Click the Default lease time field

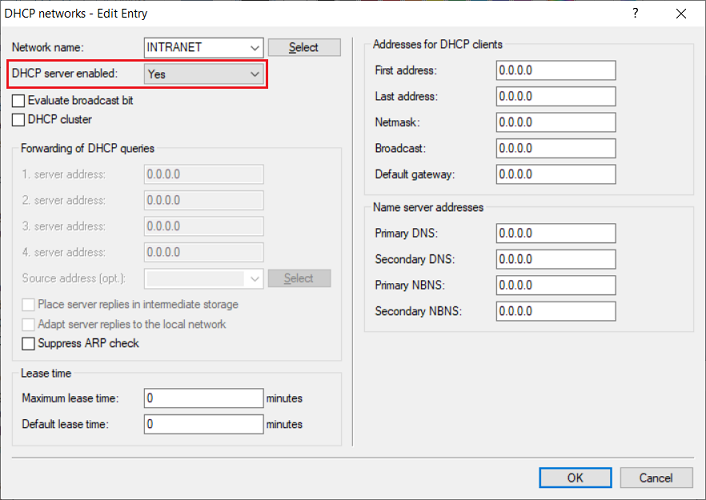203,425
